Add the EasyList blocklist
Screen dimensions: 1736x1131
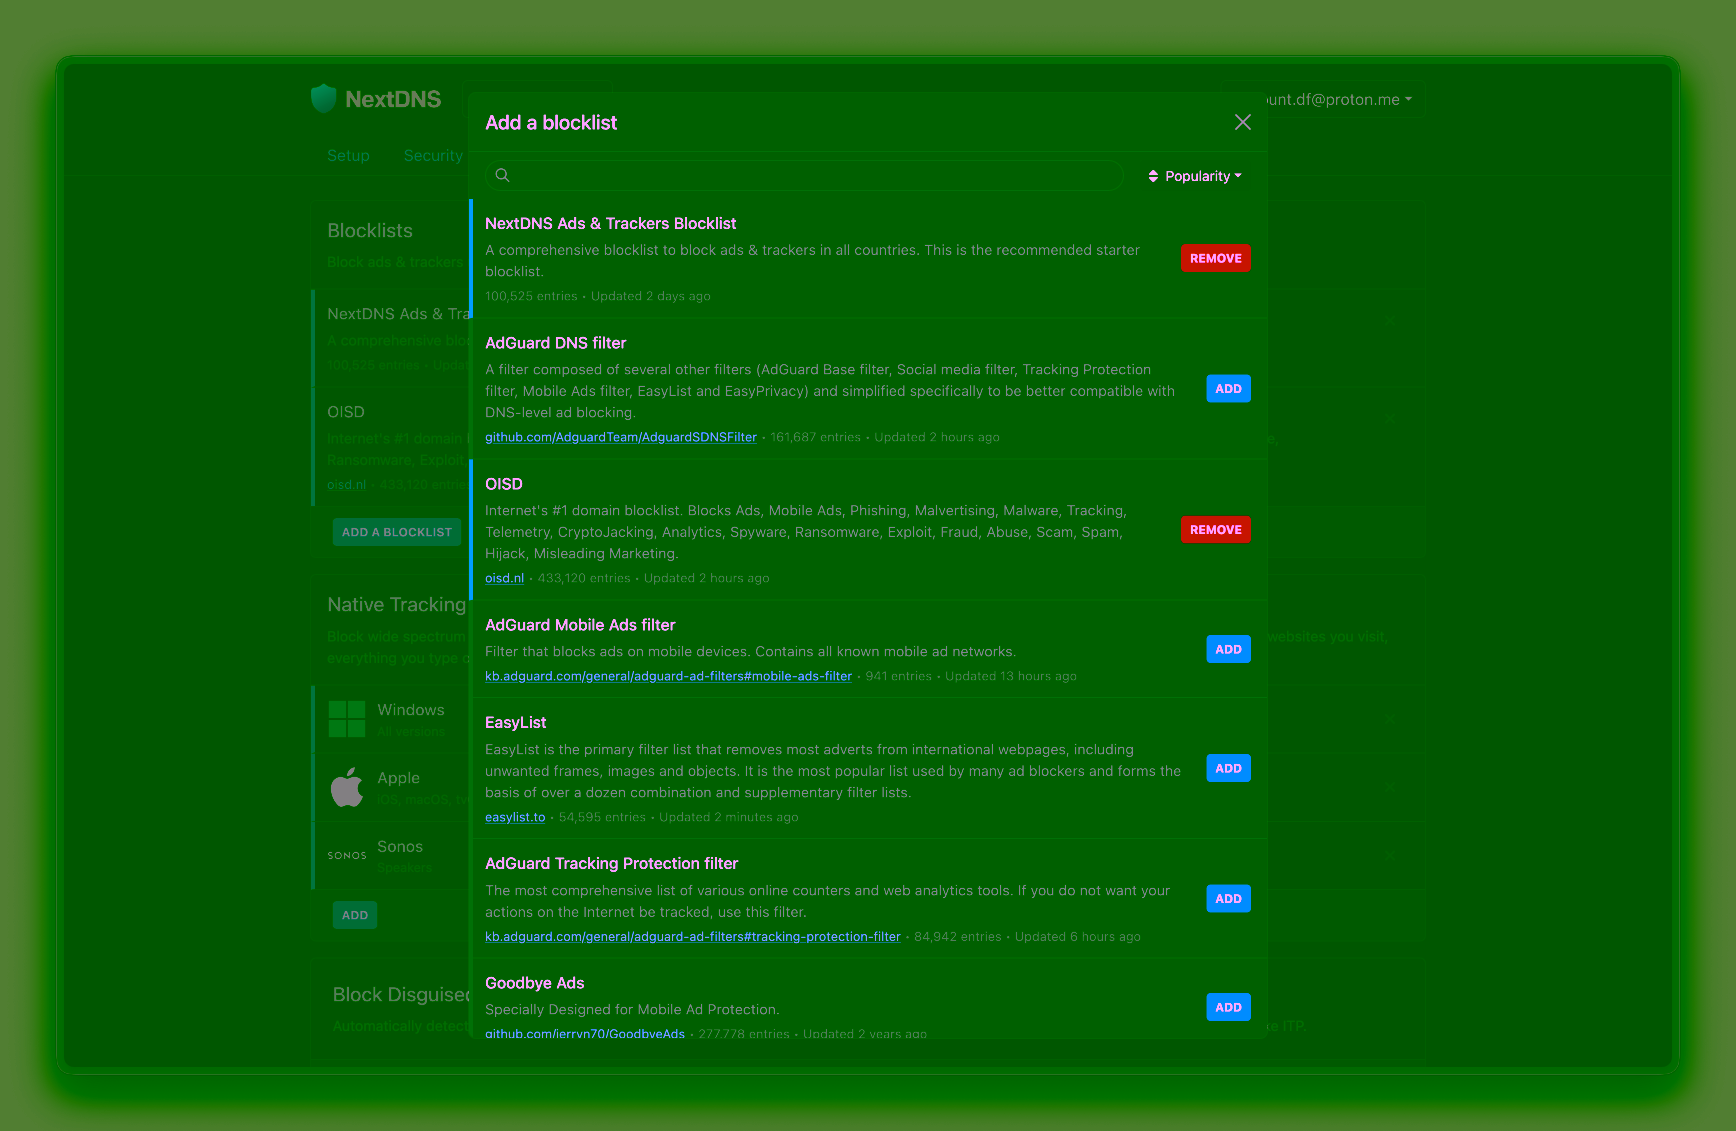tap(1228, 769)
